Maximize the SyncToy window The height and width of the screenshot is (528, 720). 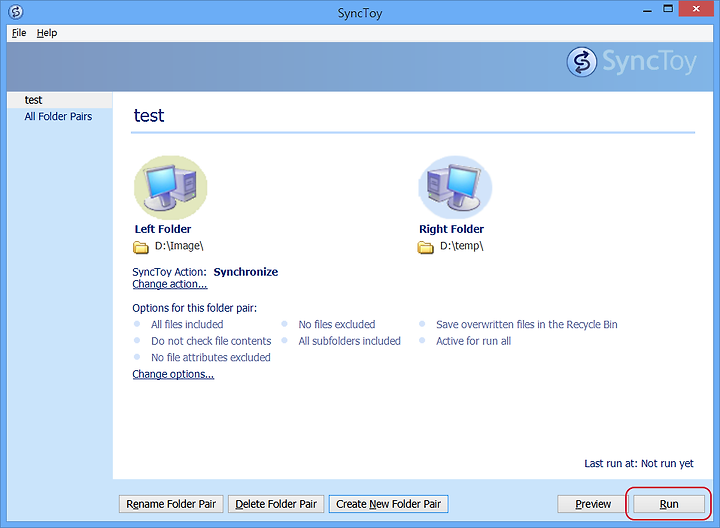tap(668, 10)
